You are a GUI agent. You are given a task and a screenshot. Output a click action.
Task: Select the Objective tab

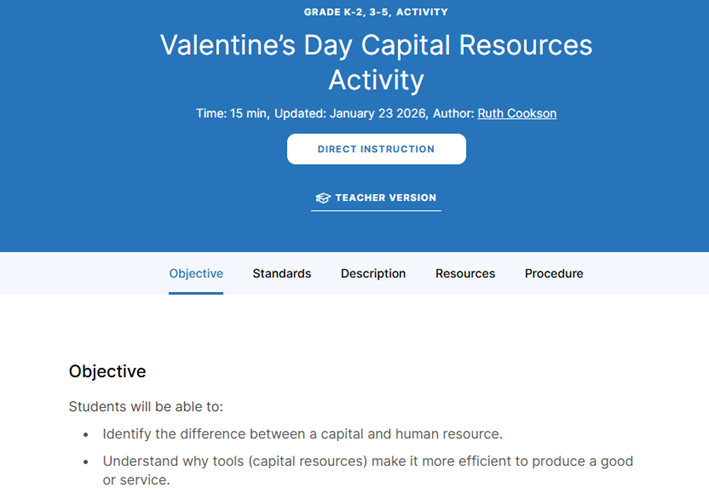(x=196, y=273)
